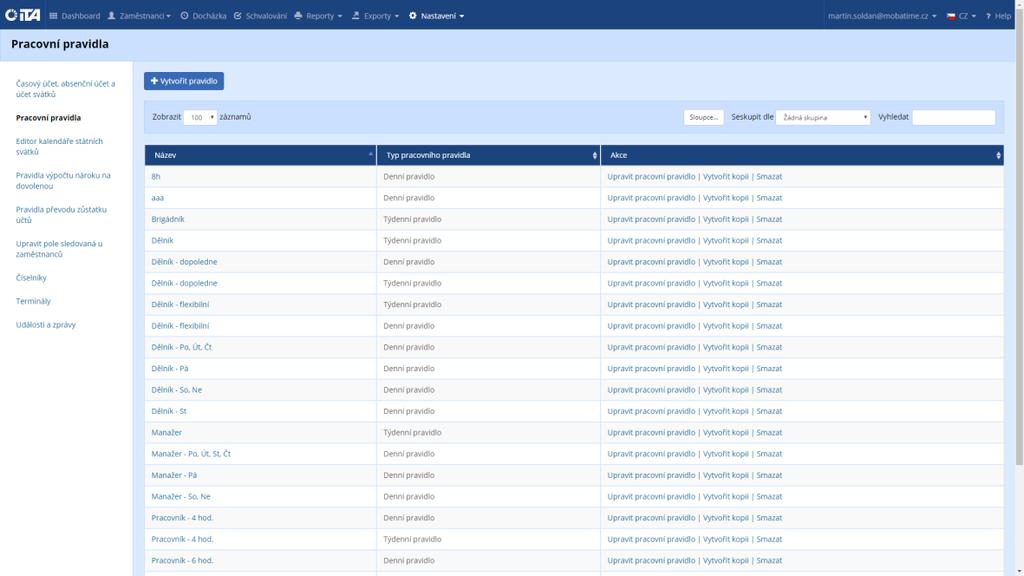This screenshot has height=576, width=1024.
Task: Click the Nastavení gear icon
Action: (413, 16)
